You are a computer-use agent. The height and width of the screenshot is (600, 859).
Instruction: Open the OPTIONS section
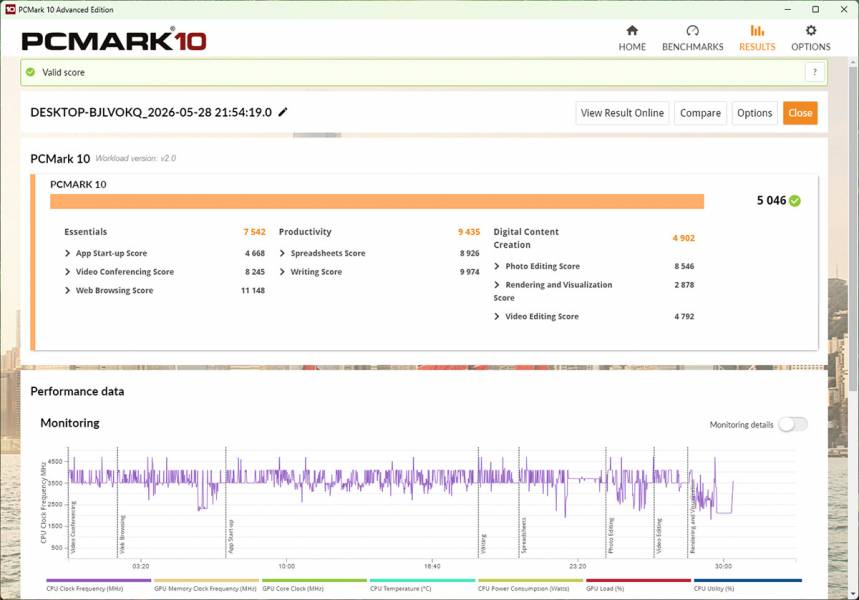811,38
